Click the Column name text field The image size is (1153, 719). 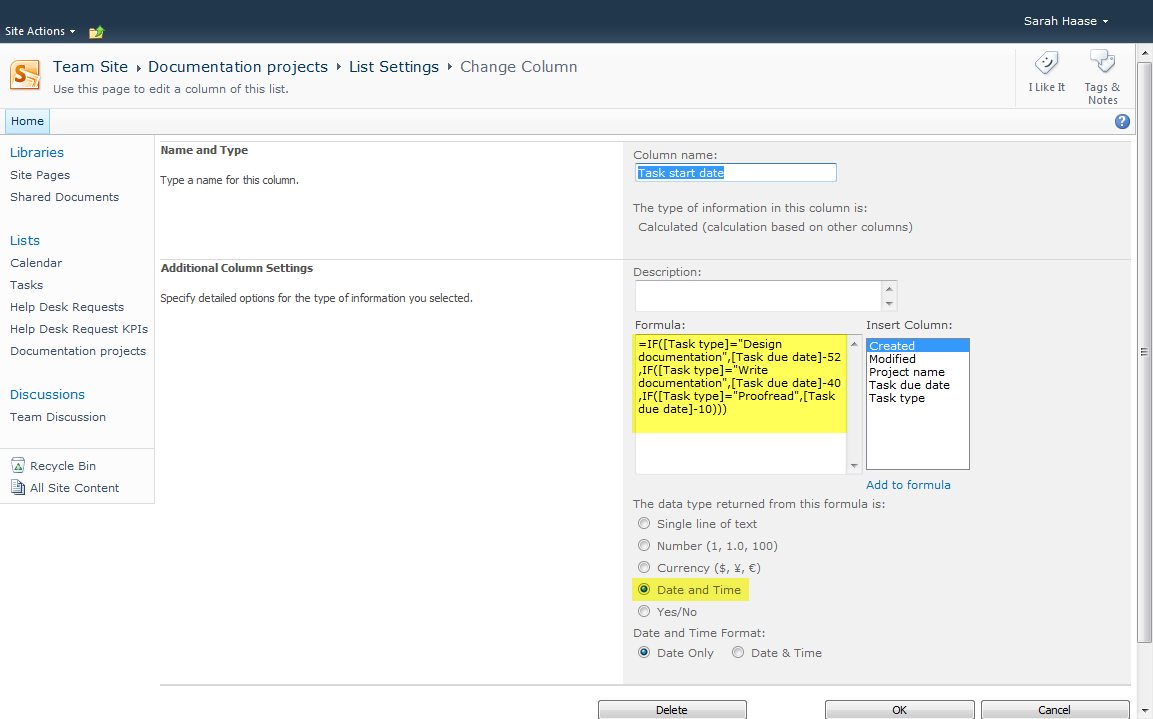735,173
